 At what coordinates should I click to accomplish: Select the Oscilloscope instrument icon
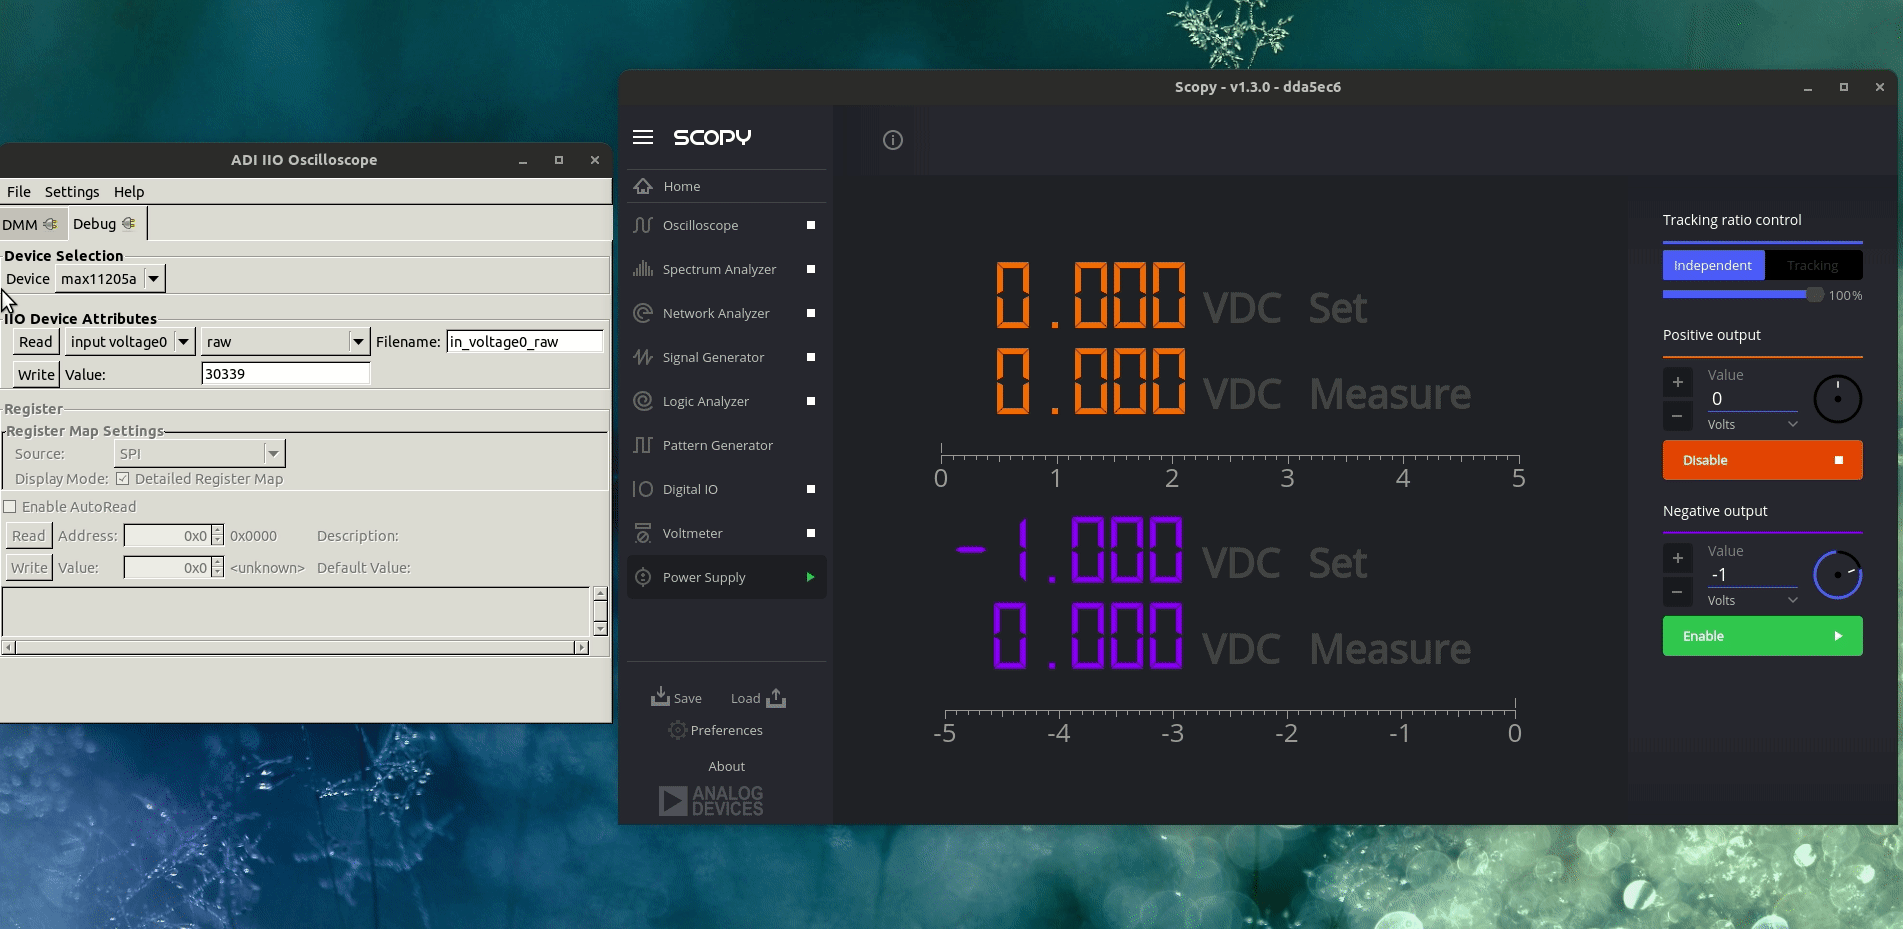[643, 225]
